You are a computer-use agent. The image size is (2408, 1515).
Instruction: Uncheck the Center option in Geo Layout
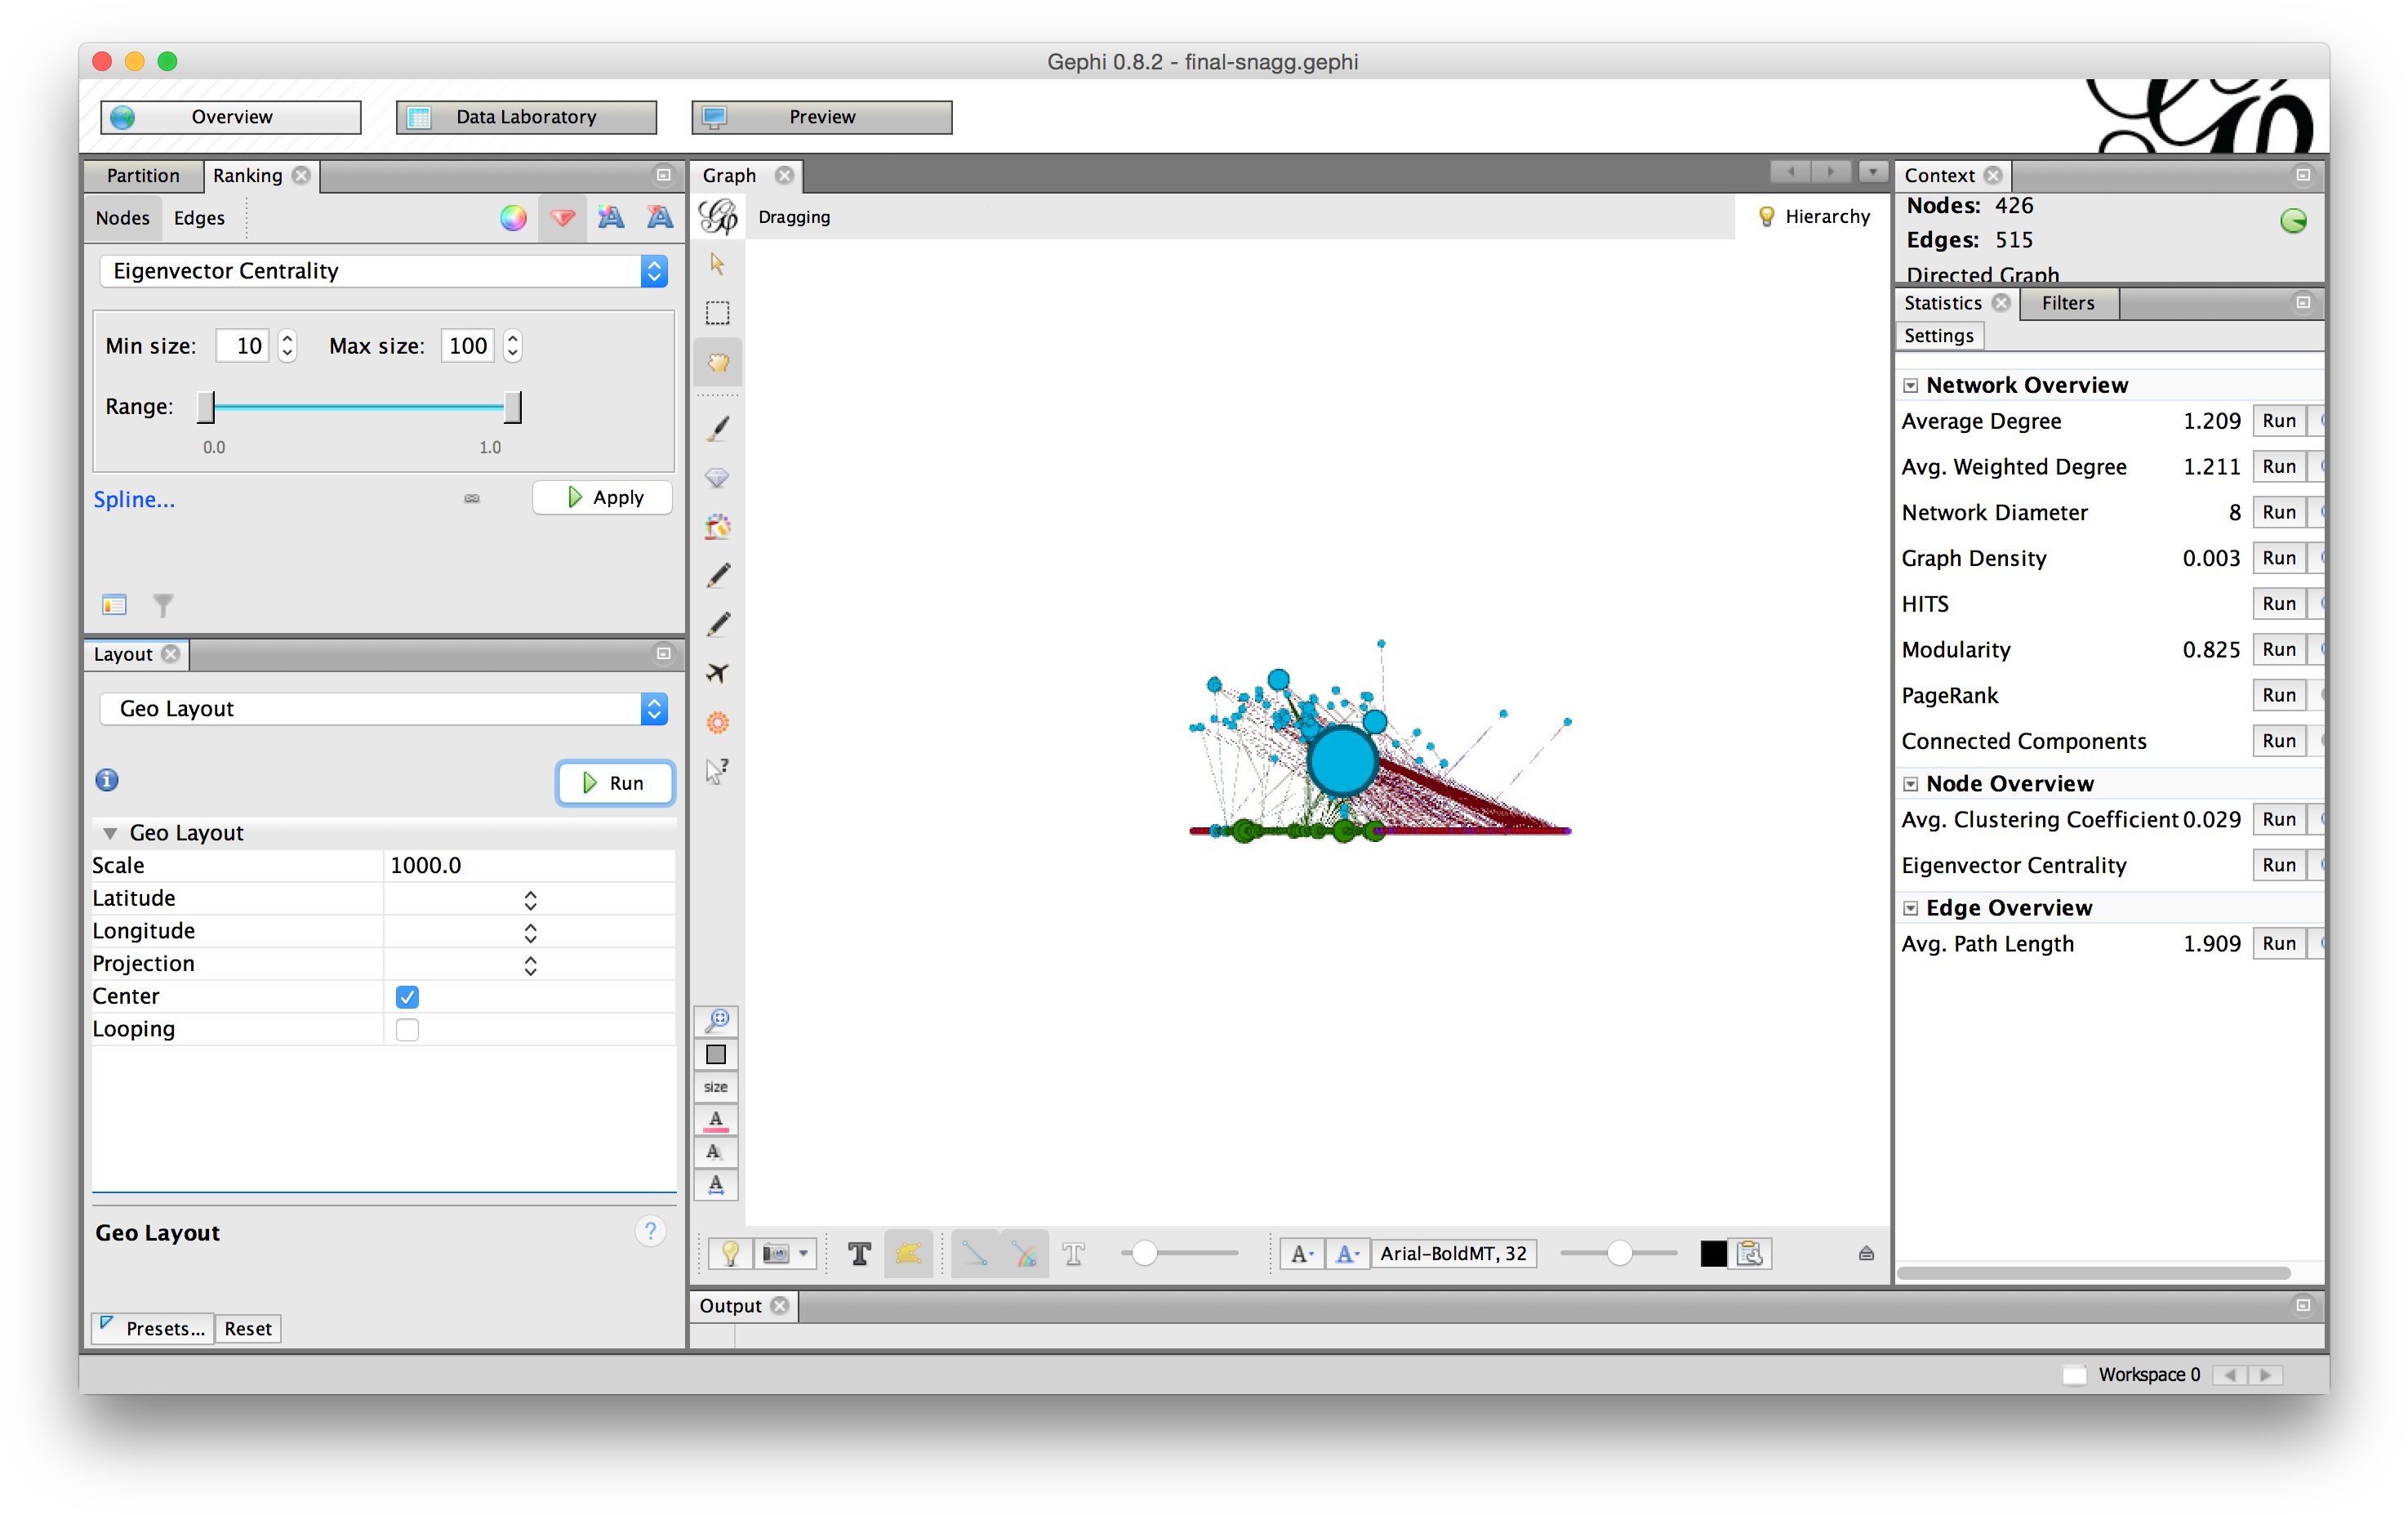(406, 996)
